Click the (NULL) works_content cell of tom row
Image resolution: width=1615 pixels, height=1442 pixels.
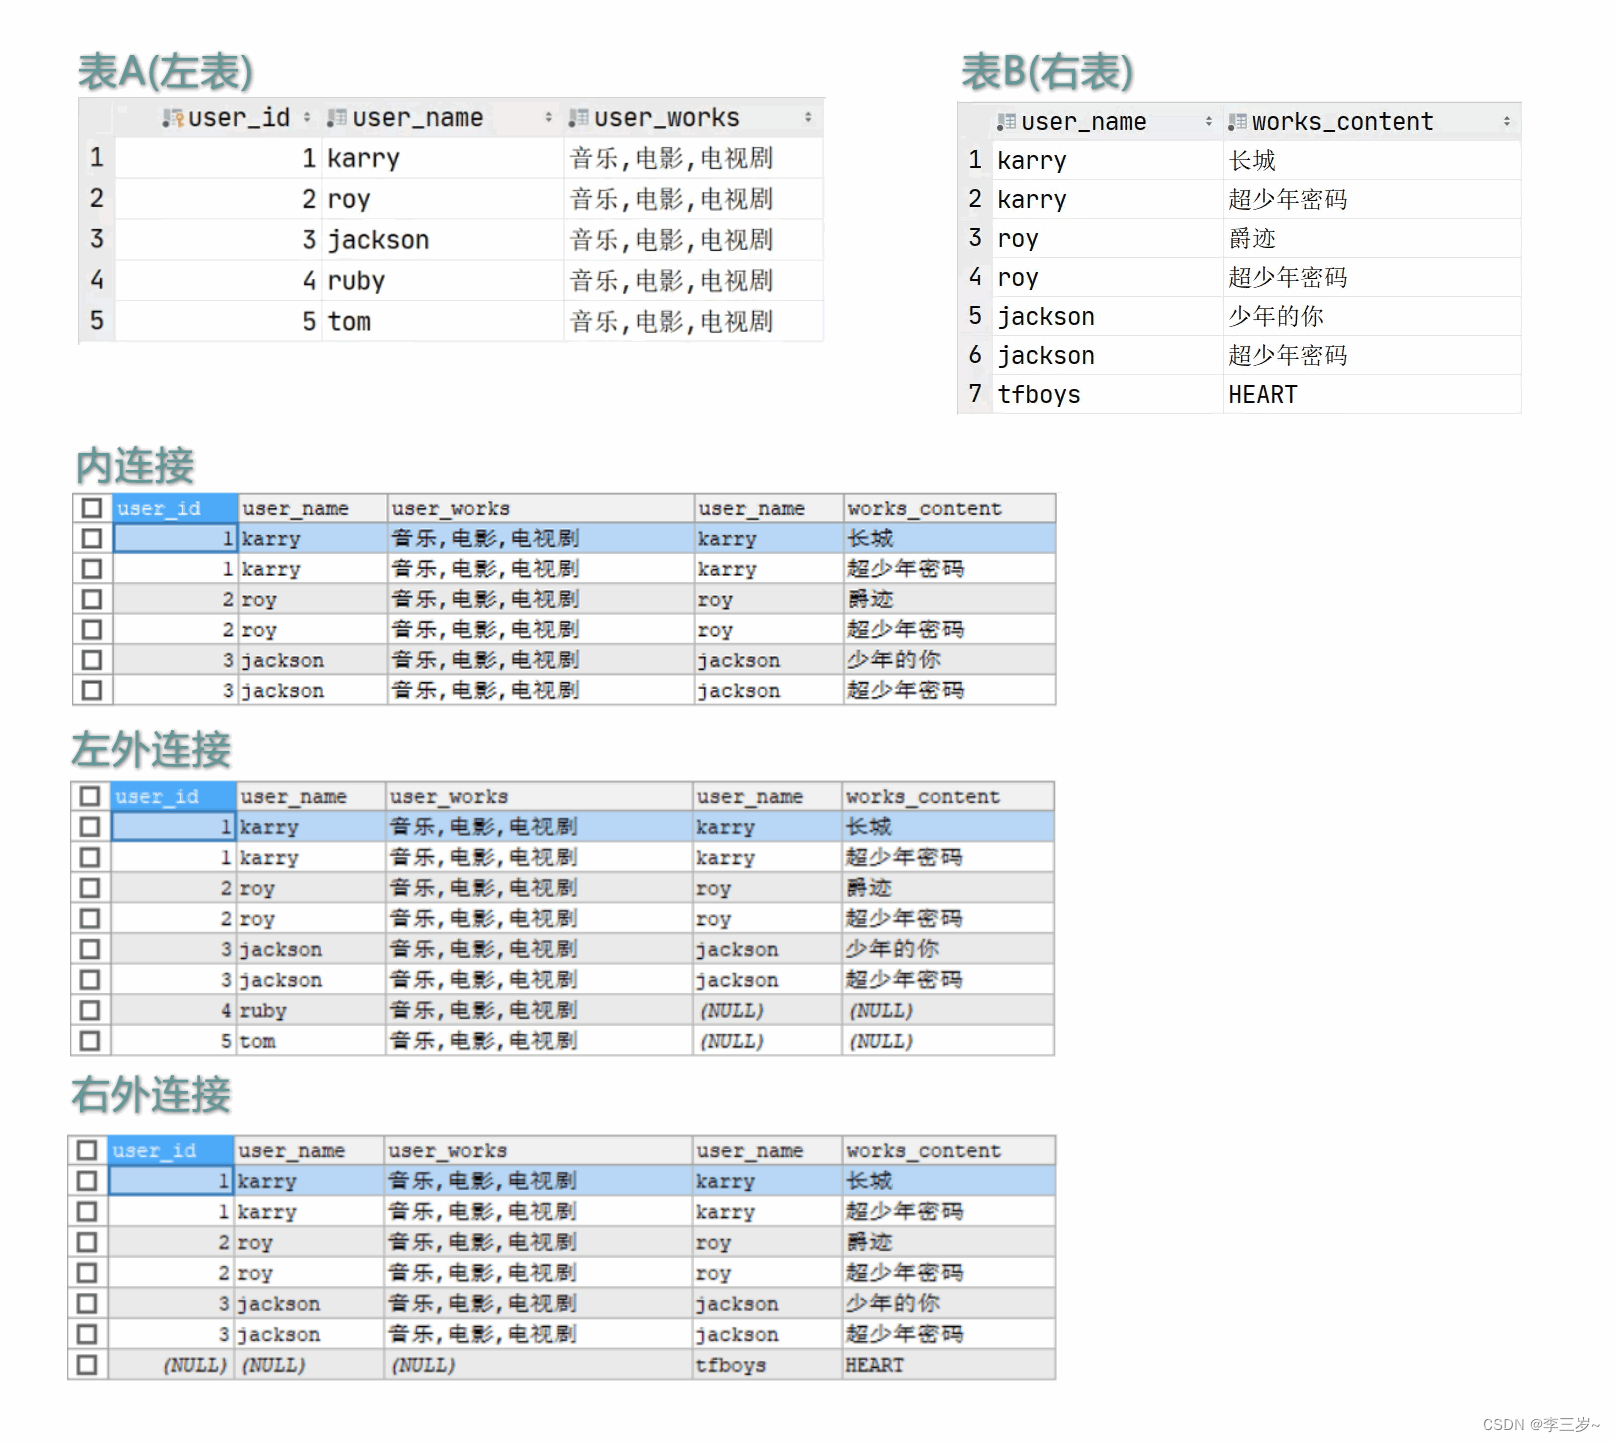pos(947,1041)
